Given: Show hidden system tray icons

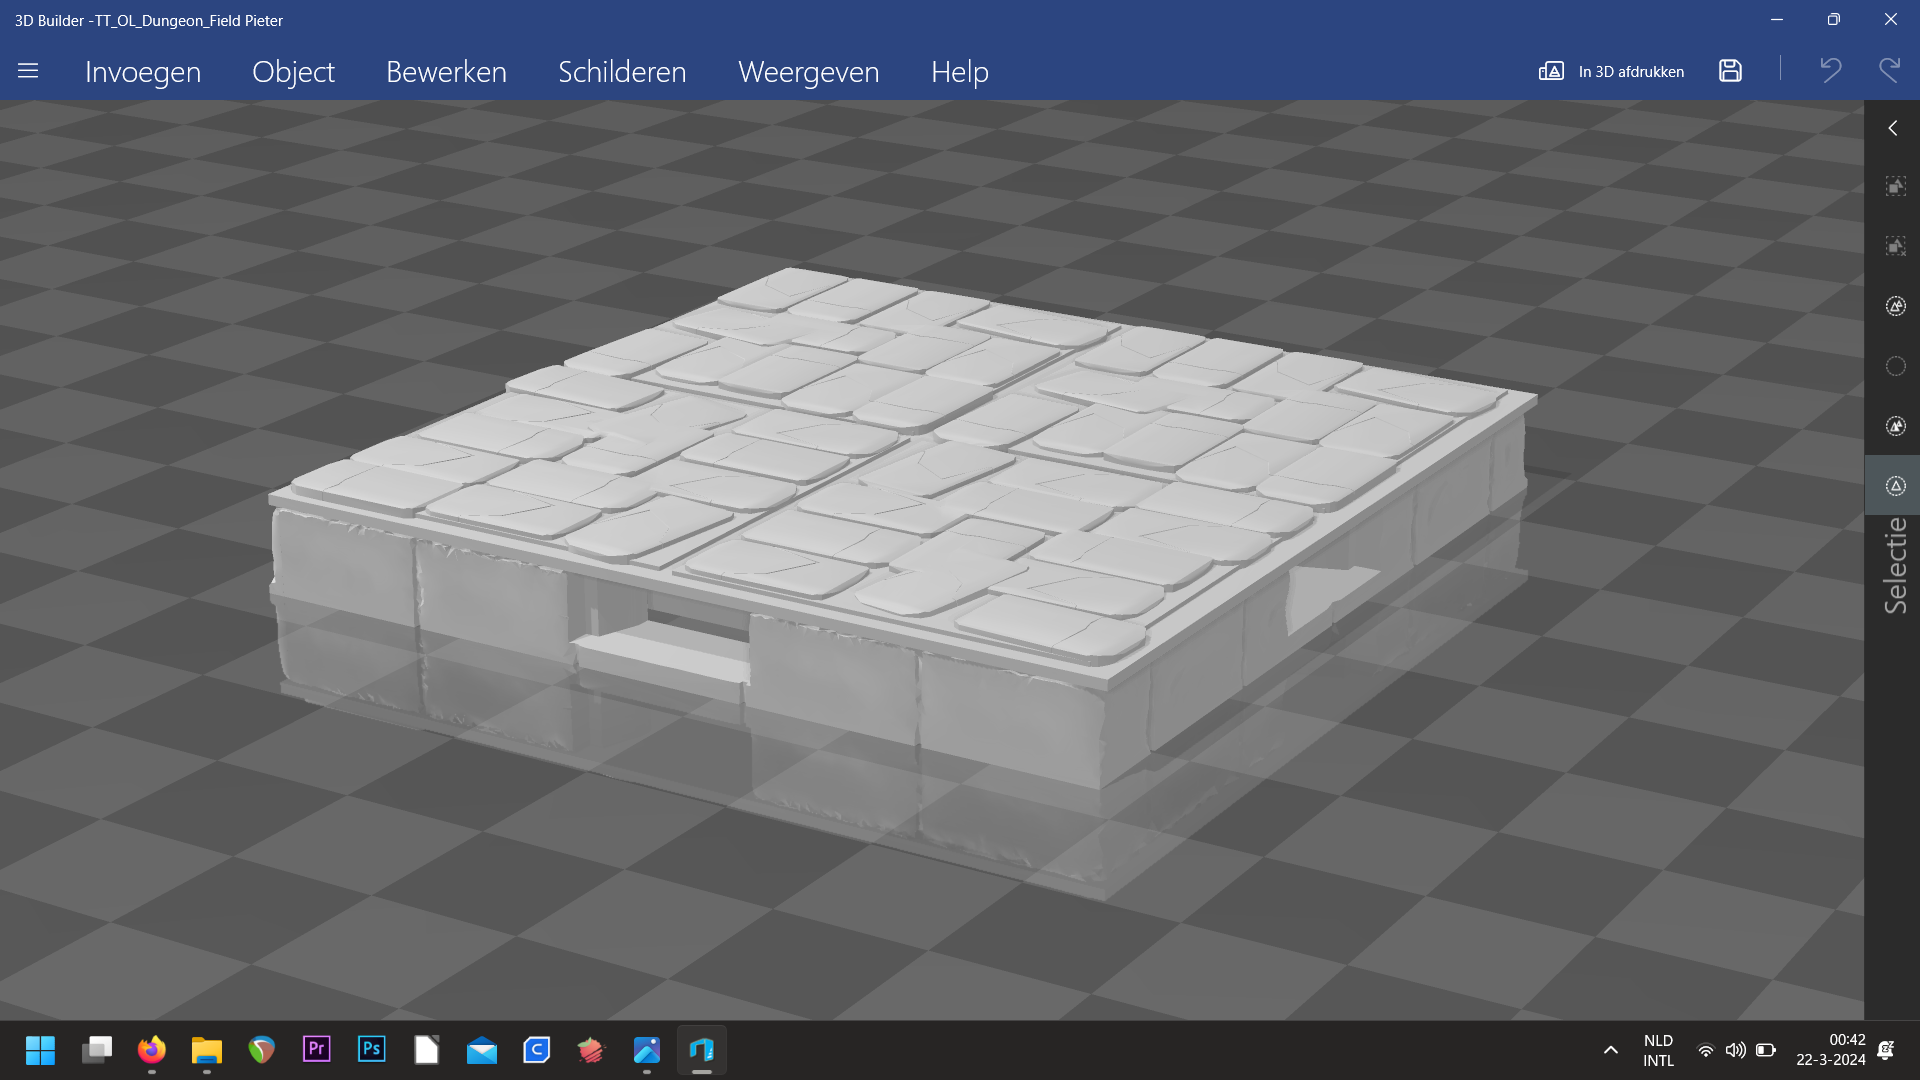Looking at the screenshot, I should tap(1610, 1050).
